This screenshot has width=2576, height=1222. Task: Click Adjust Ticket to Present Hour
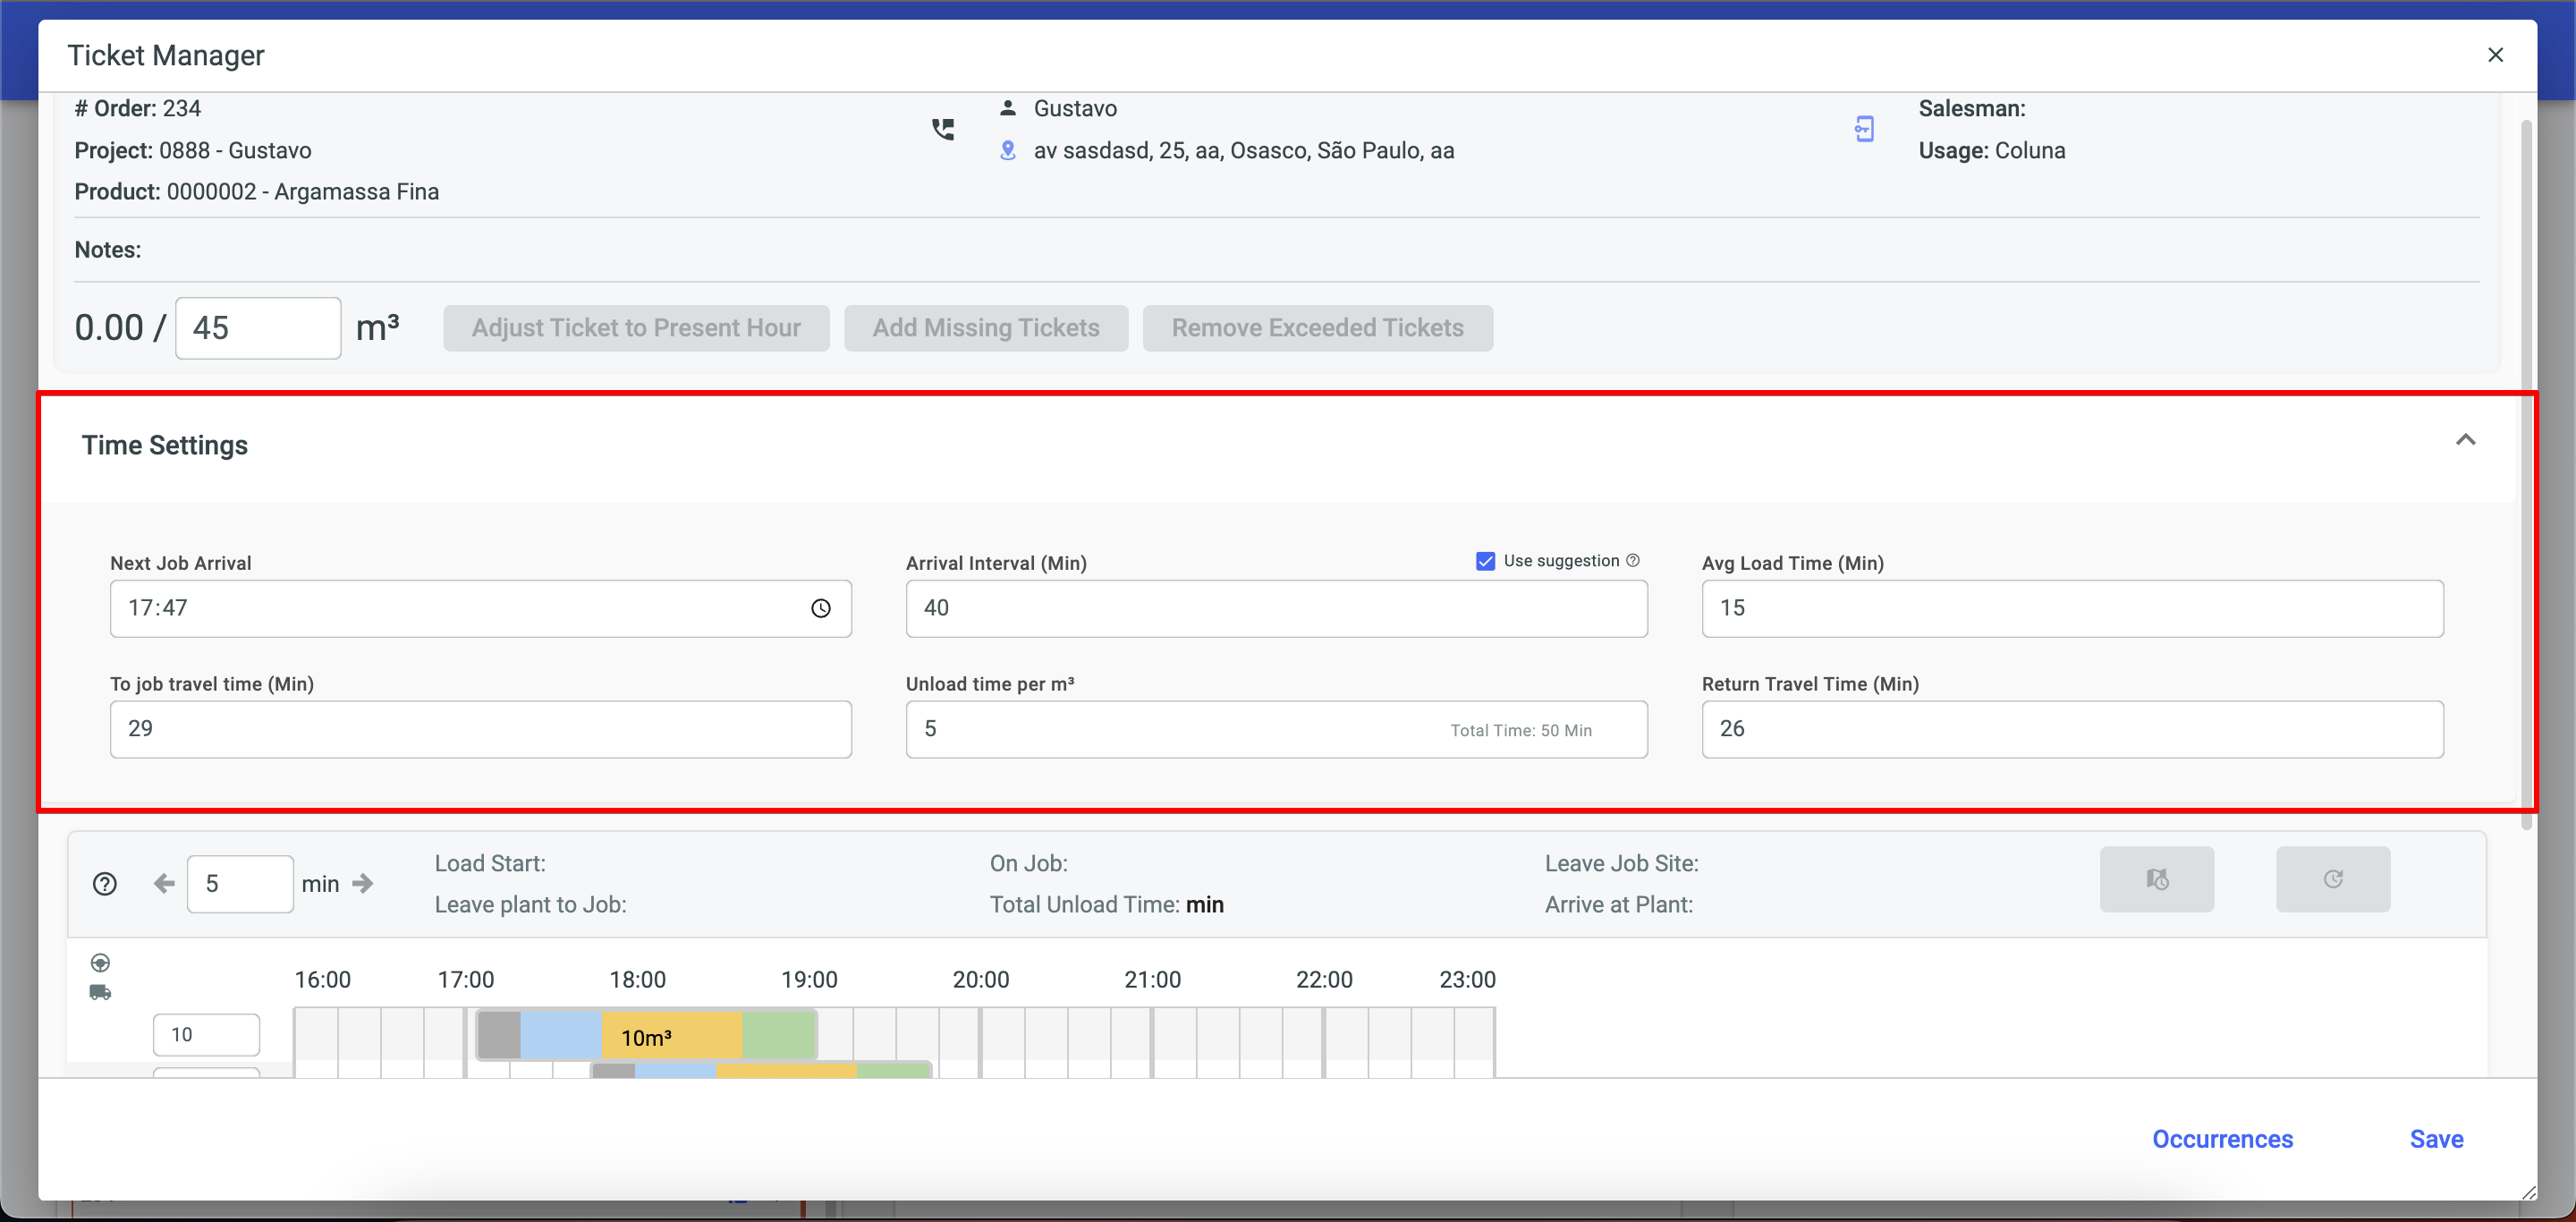636,328
